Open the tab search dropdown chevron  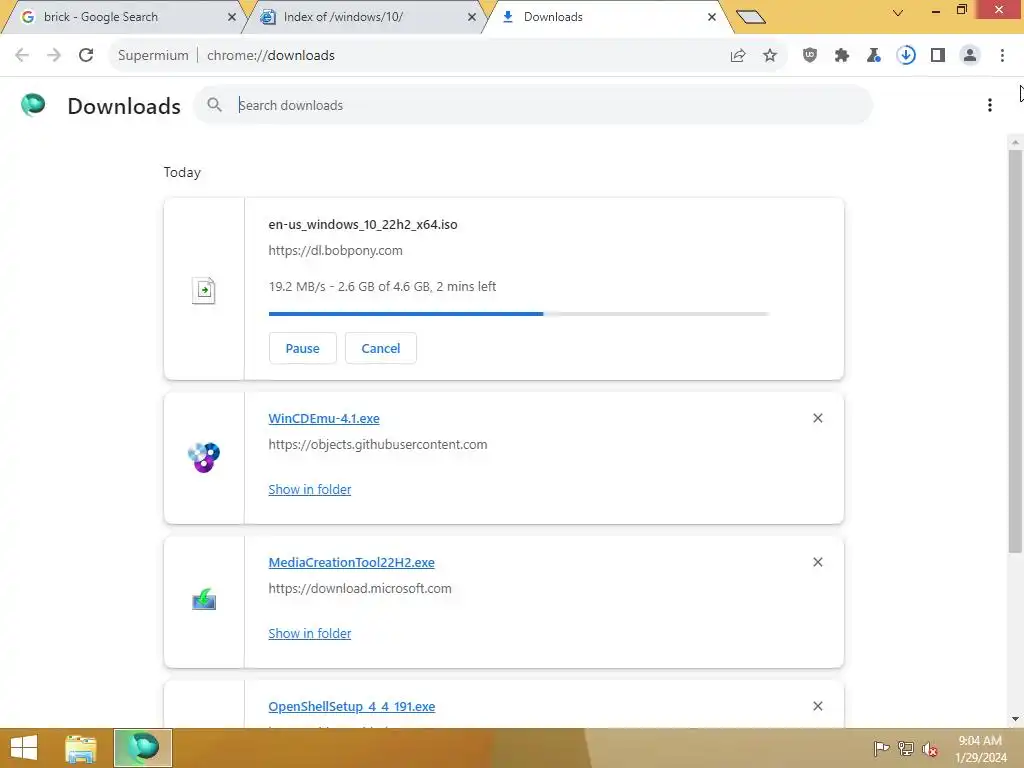pyautogui.click(x=898, y=12)
